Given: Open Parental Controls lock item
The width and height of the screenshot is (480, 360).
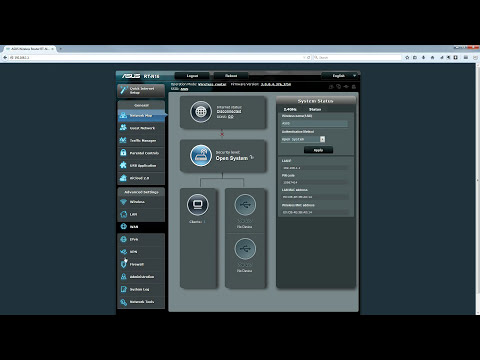Looking at the screenshot, I should (141, 153).
